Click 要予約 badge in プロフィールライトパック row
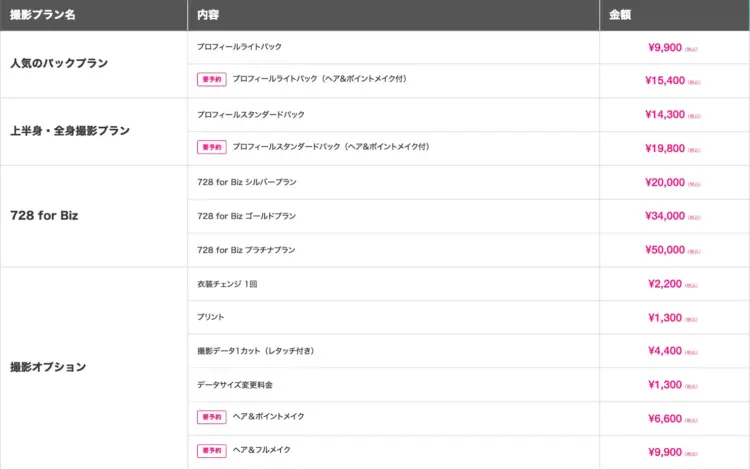 211,79
